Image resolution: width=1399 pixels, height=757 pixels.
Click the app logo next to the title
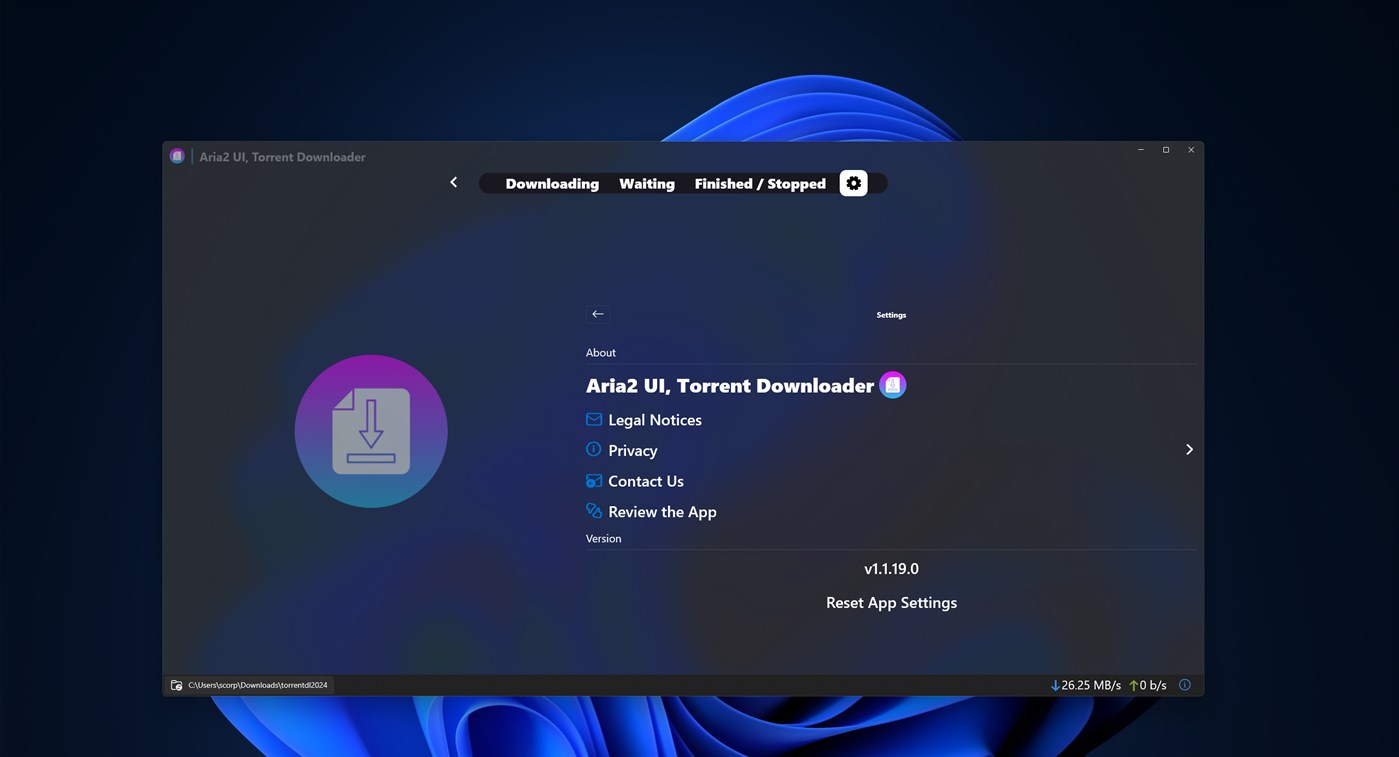pyautogui.click(x=892, y=384)
